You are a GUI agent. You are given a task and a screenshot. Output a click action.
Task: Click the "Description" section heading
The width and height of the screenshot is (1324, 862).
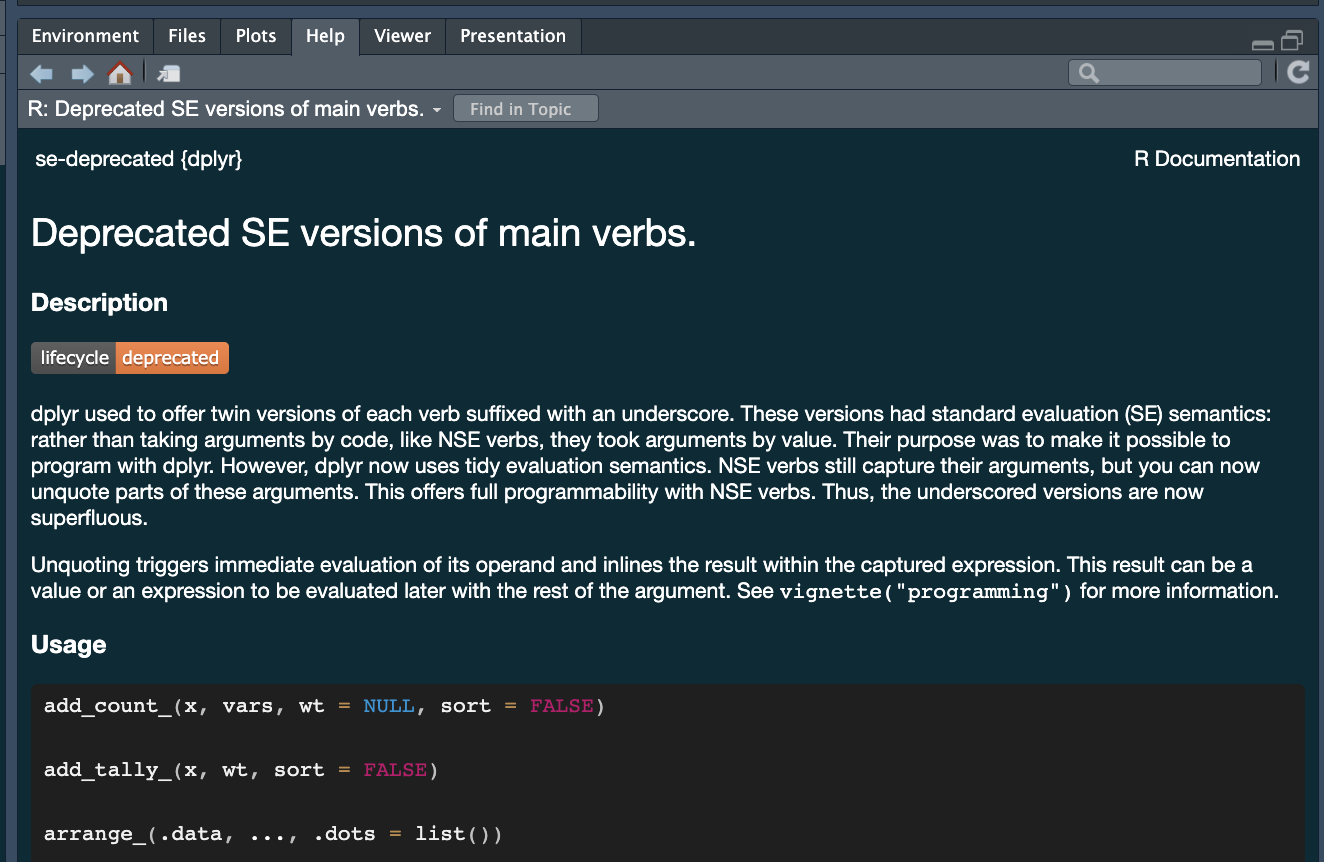point(99,303)
